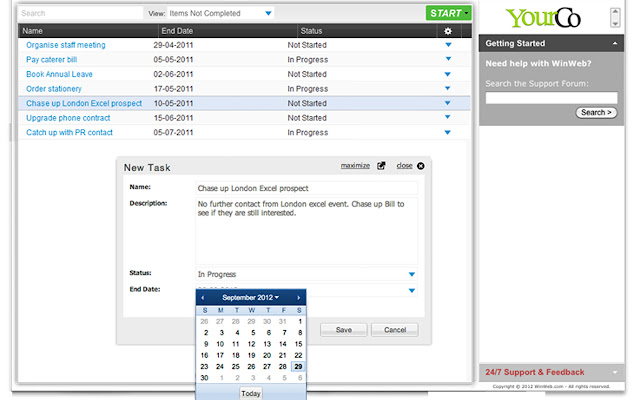Click Not Started status for Upgrade phone contract
Viewport: 640px width, 400px height.
(x=307, y=118)
